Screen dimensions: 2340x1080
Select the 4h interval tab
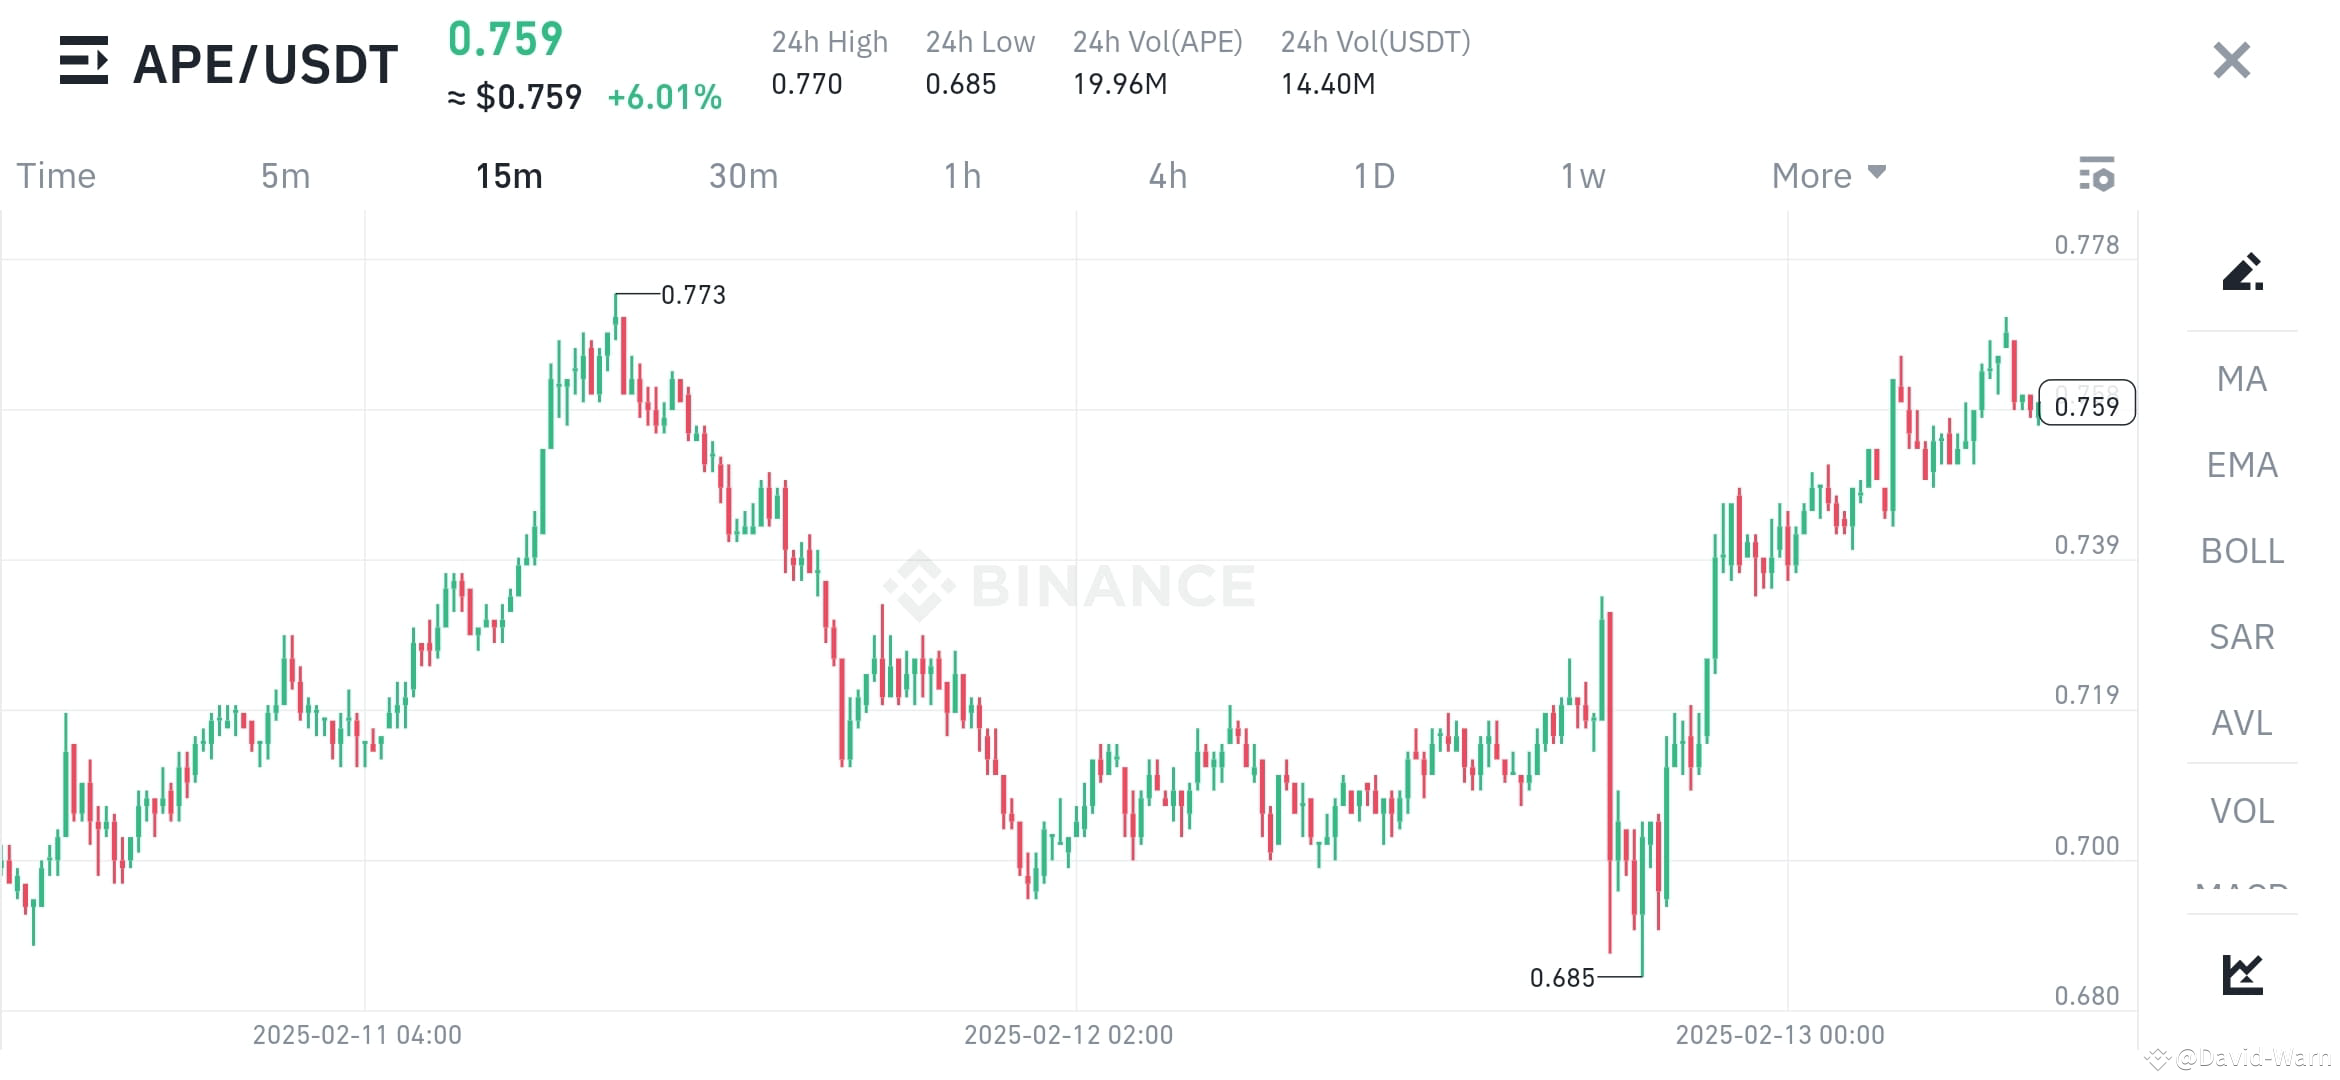point(1167,175)
